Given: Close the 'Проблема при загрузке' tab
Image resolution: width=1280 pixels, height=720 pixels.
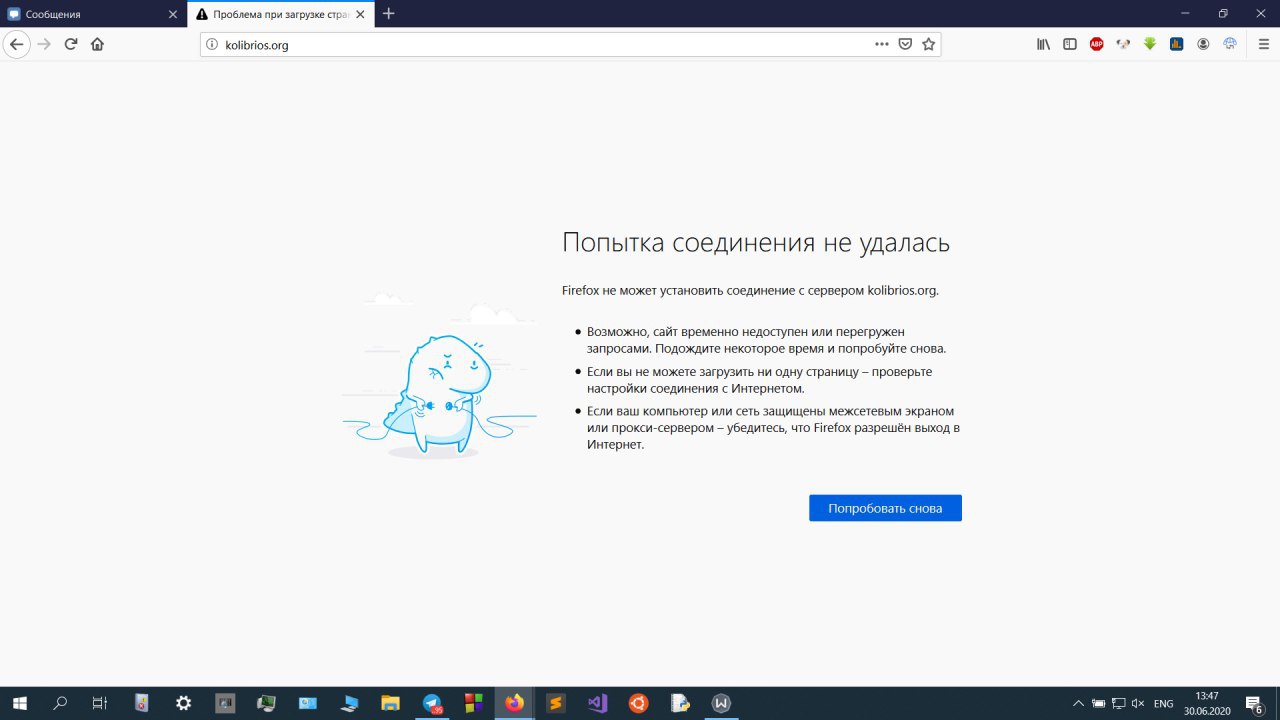Looking at the screenshot, I should click(361, 15).
